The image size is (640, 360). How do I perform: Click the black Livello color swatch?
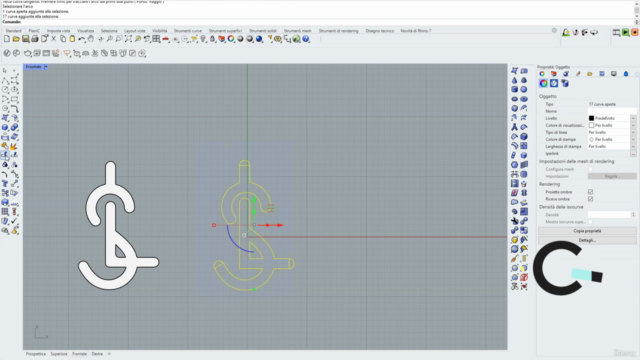[591, 118]
